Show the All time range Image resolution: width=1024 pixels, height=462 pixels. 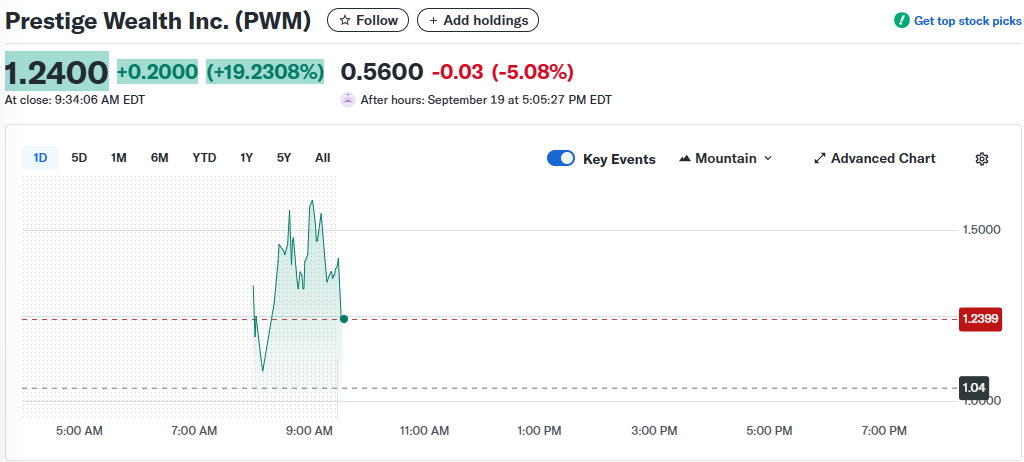(x=322, y=158)
